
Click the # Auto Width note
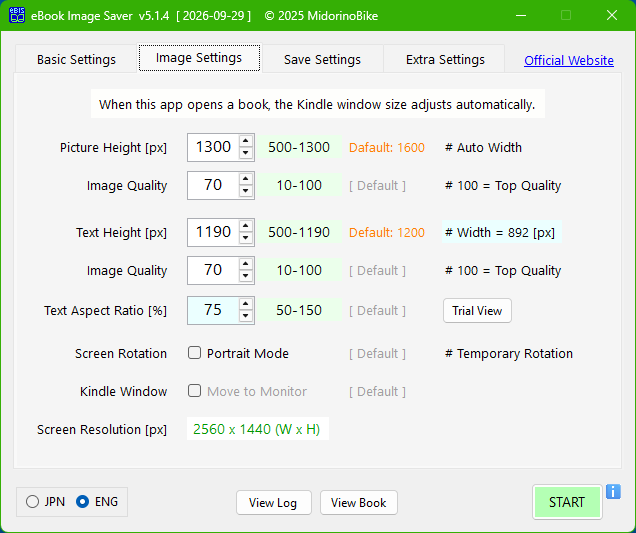tap(483, 148)
